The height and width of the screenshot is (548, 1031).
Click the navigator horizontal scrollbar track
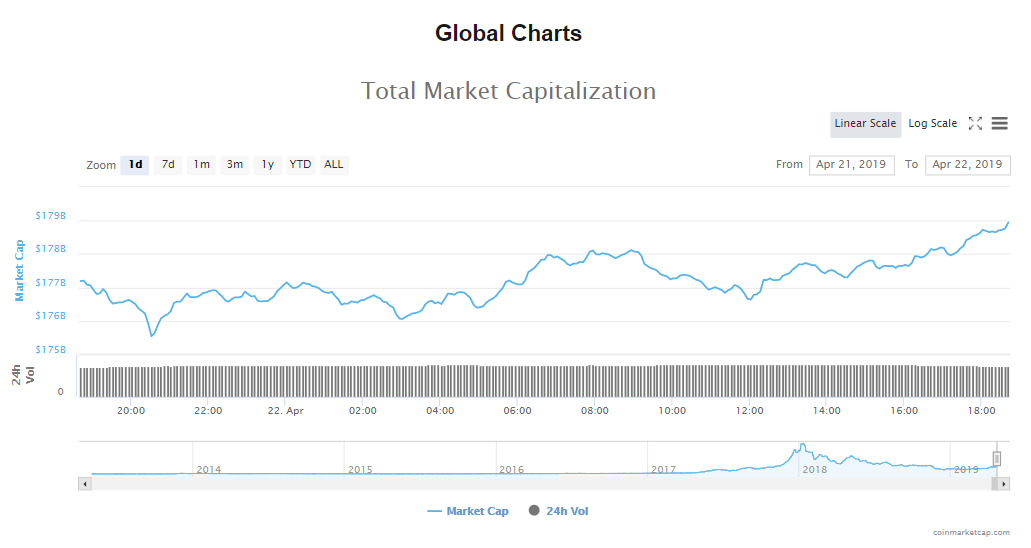pos(540,484)
